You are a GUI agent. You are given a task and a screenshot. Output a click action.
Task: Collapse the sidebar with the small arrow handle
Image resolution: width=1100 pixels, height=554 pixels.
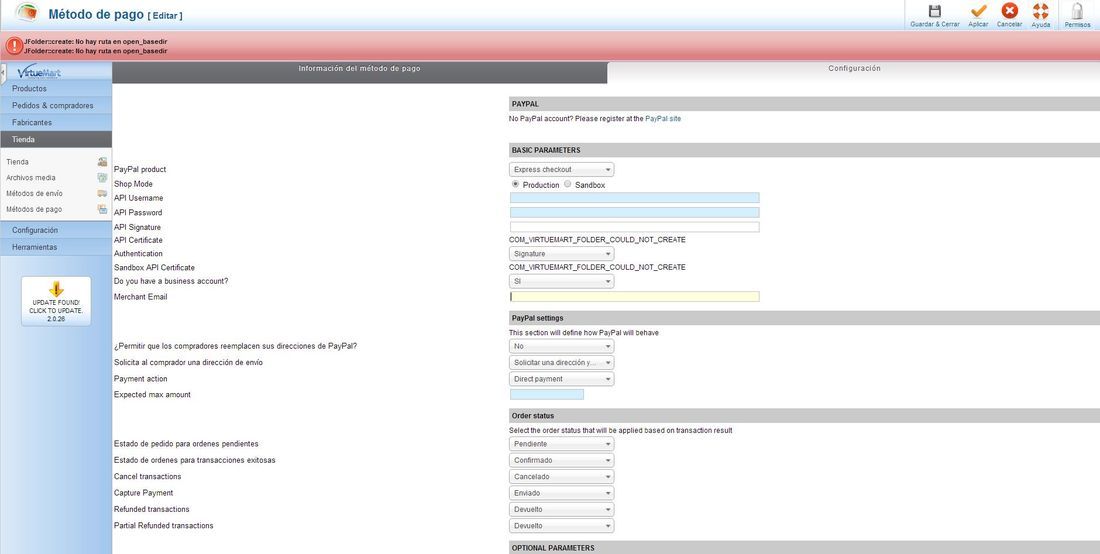3,71
